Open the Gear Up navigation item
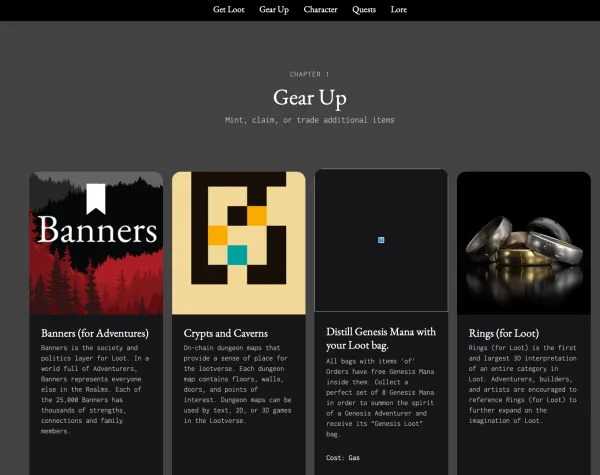Image resolution: width=600 pixels, height=475 pixels. pyautogui.click(x=274, y=10)
